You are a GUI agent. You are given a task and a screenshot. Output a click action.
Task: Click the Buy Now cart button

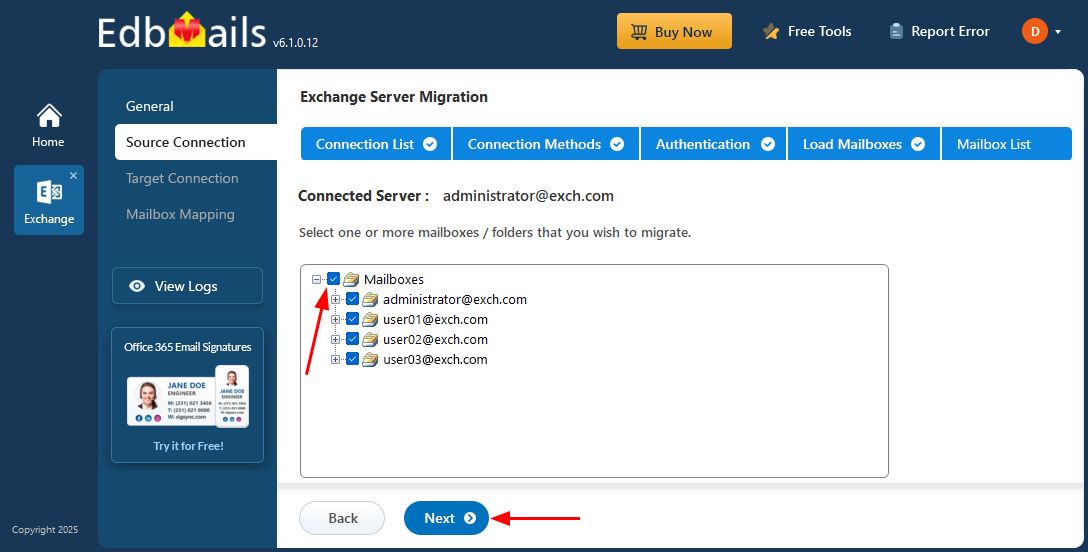tap(674, 31)
